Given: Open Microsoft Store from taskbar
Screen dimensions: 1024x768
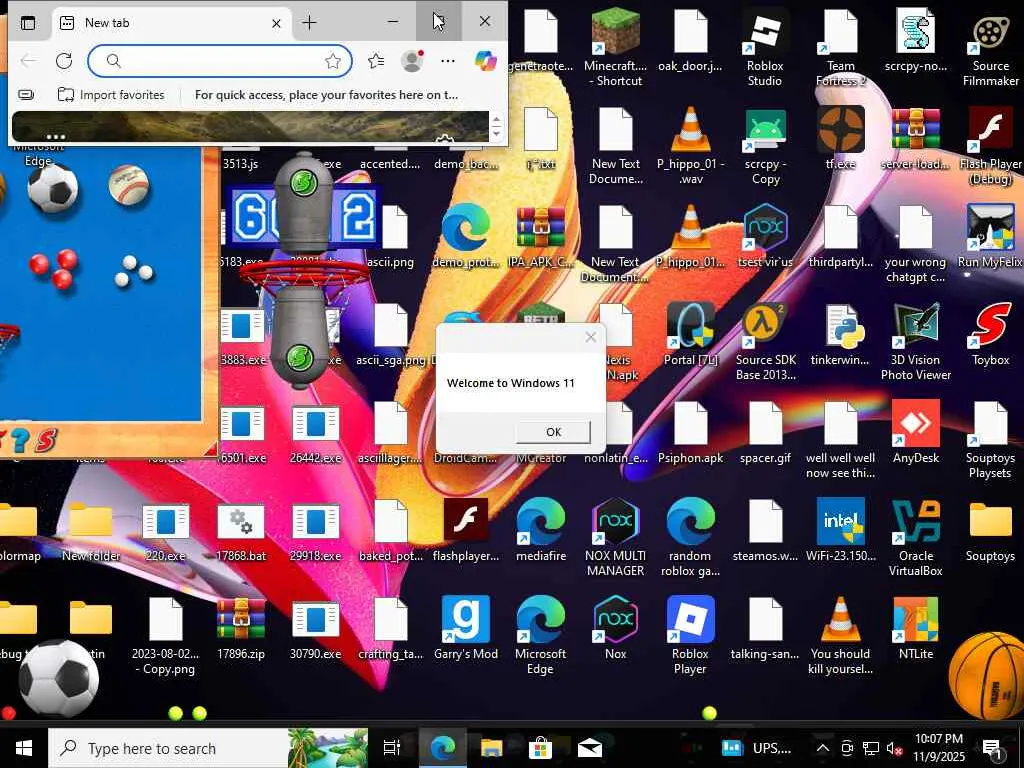Looking at the screenshot, I should tap(540, 748).
